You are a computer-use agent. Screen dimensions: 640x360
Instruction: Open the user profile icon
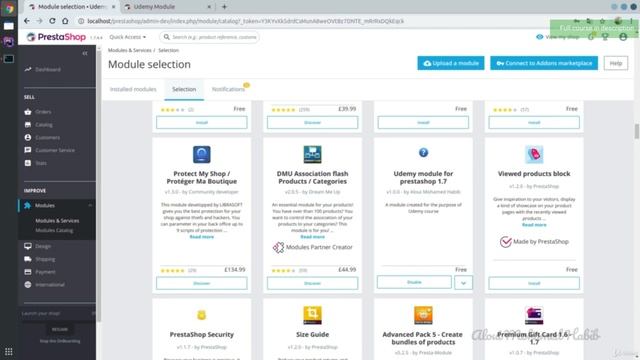coord(623,37)
